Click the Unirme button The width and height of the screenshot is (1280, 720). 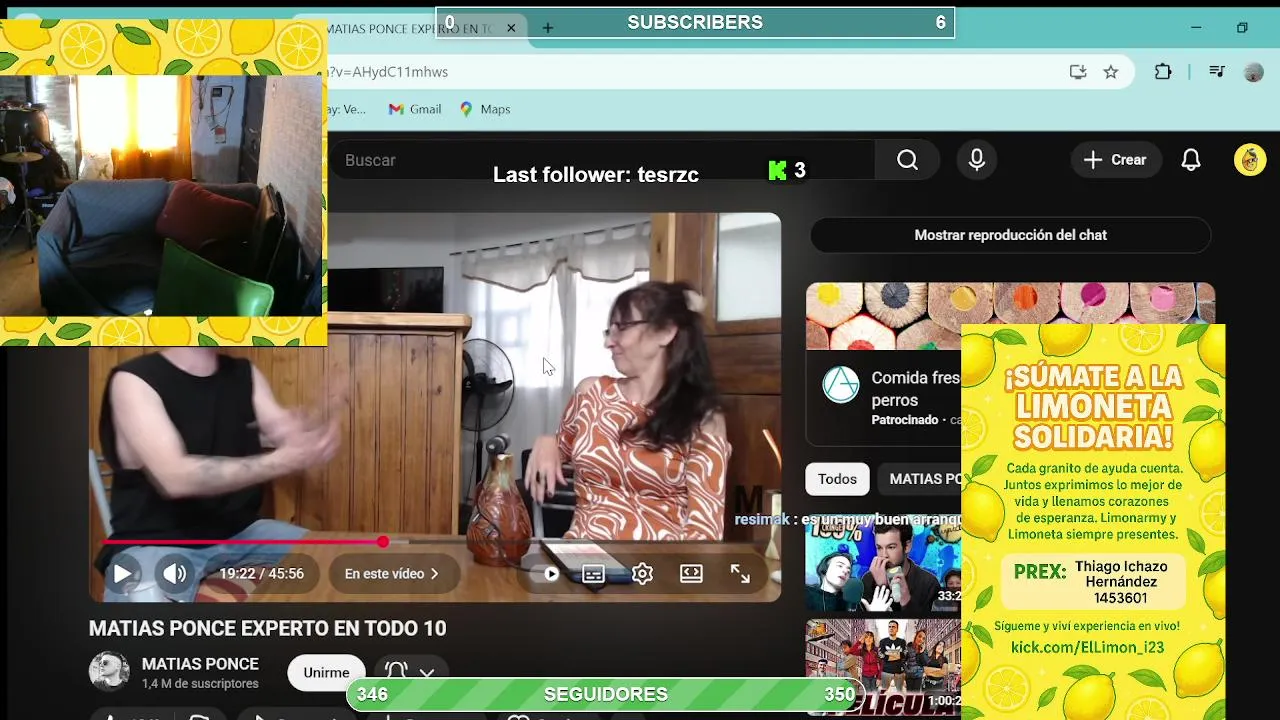(x=326, y=673)
